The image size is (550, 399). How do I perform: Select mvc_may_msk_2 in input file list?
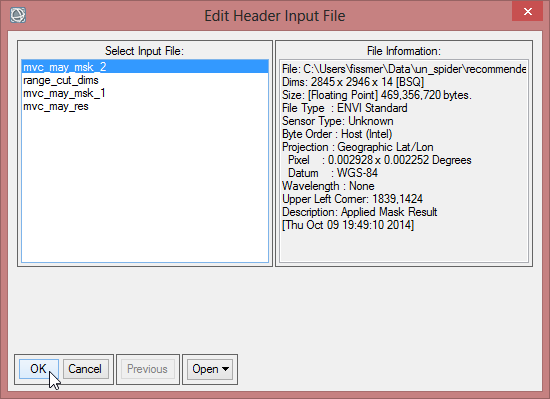pos(145,67)
